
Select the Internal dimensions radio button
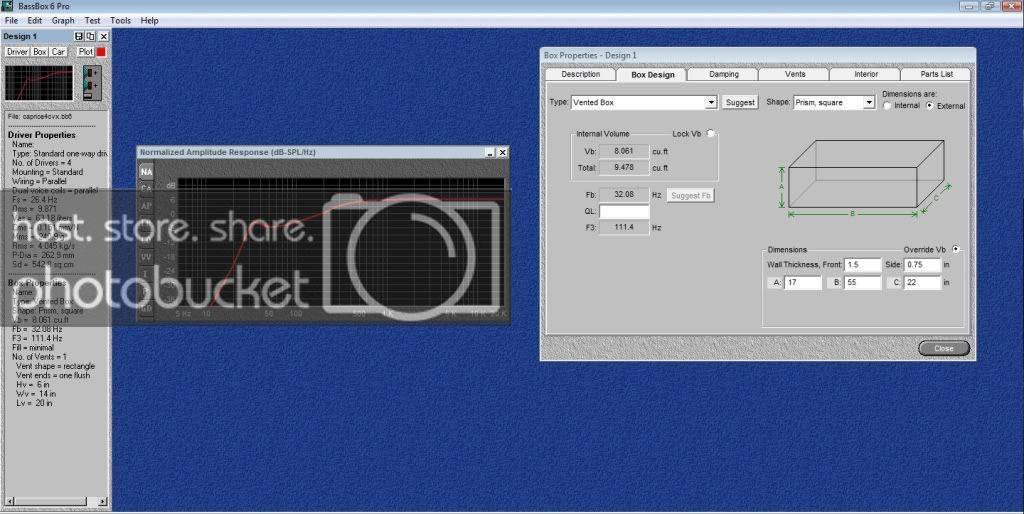point(887,106)
